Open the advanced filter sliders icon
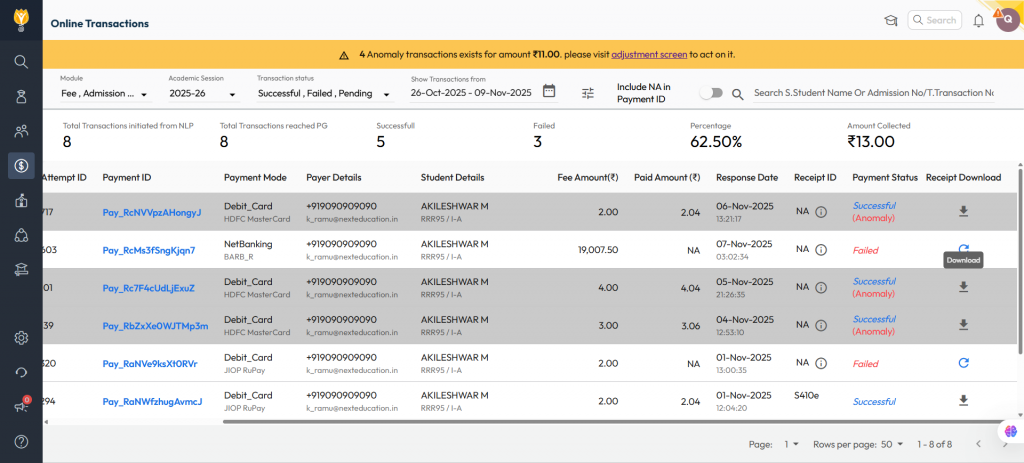The image size is (1024, 463). tap(588, 93)
